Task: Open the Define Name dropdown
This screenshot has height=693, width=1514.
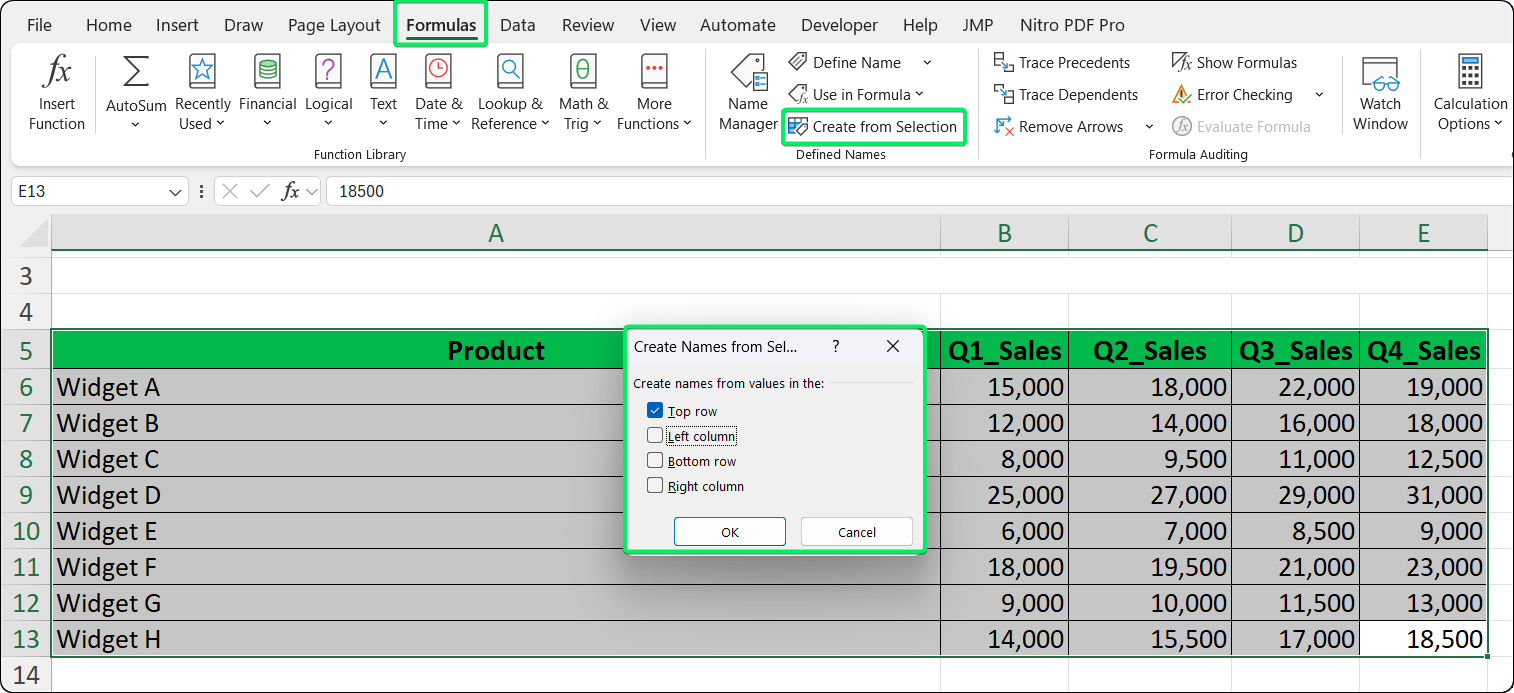Action: pyautogui.click(x=925, y=62)
